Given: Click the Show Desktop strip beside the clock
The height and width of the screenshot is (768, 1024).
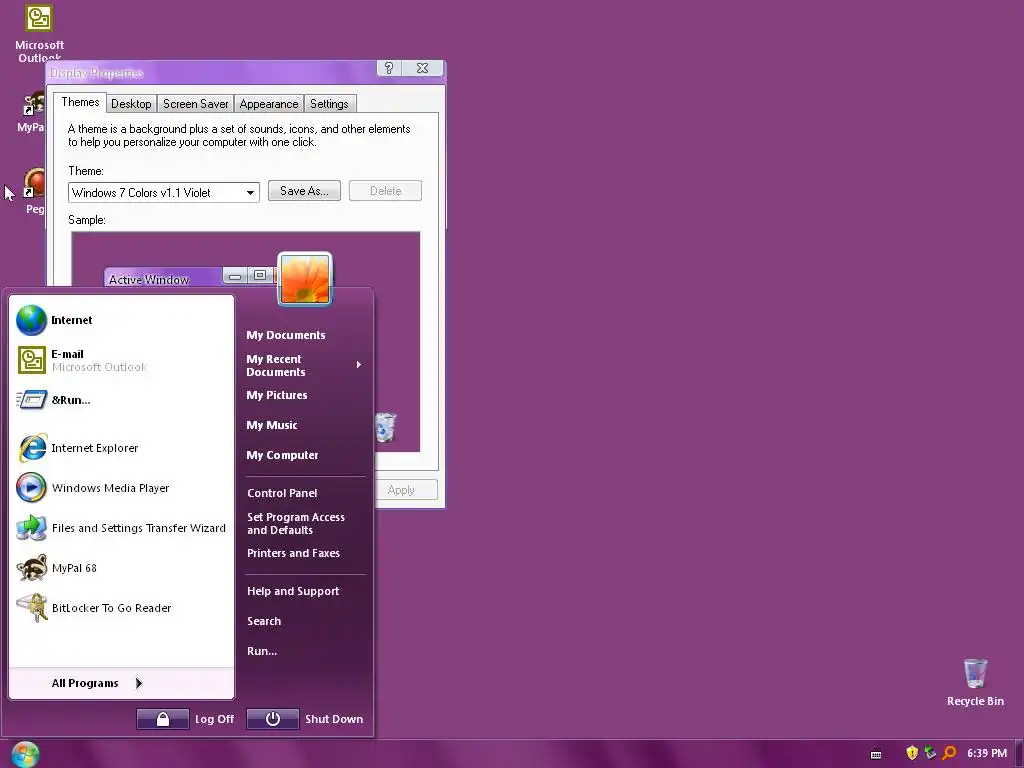Looking at the screenshot, I should click(1019, 754).
